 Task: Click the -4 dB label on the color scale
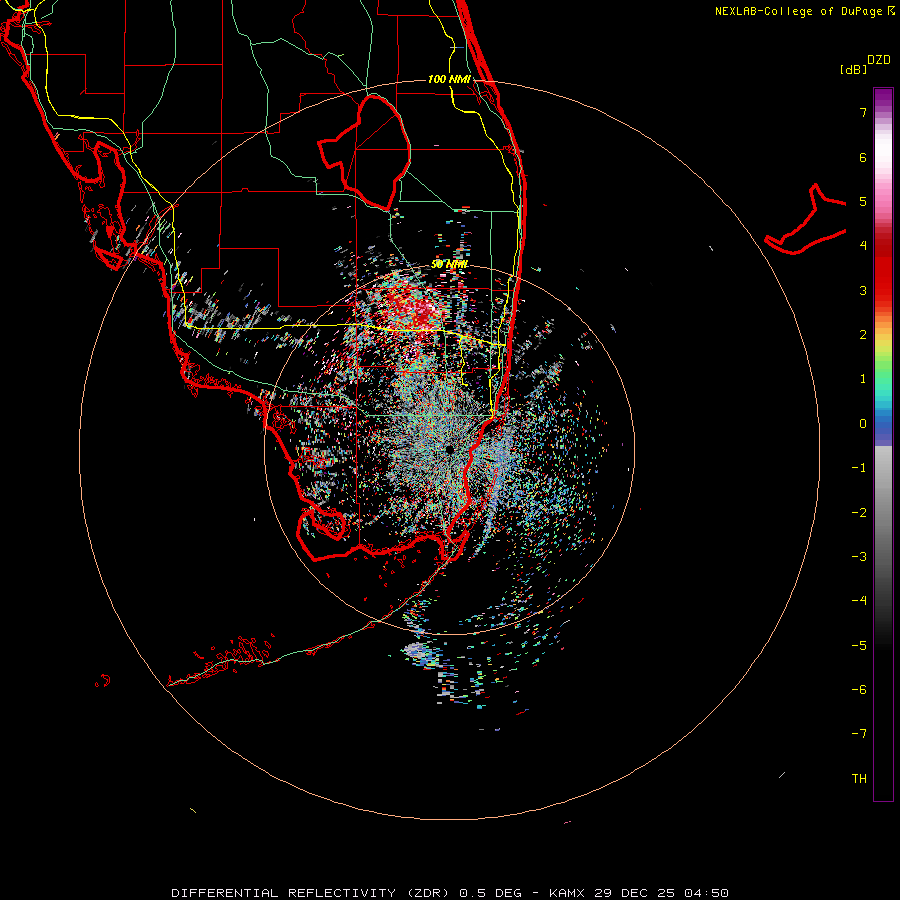[859, 600]
